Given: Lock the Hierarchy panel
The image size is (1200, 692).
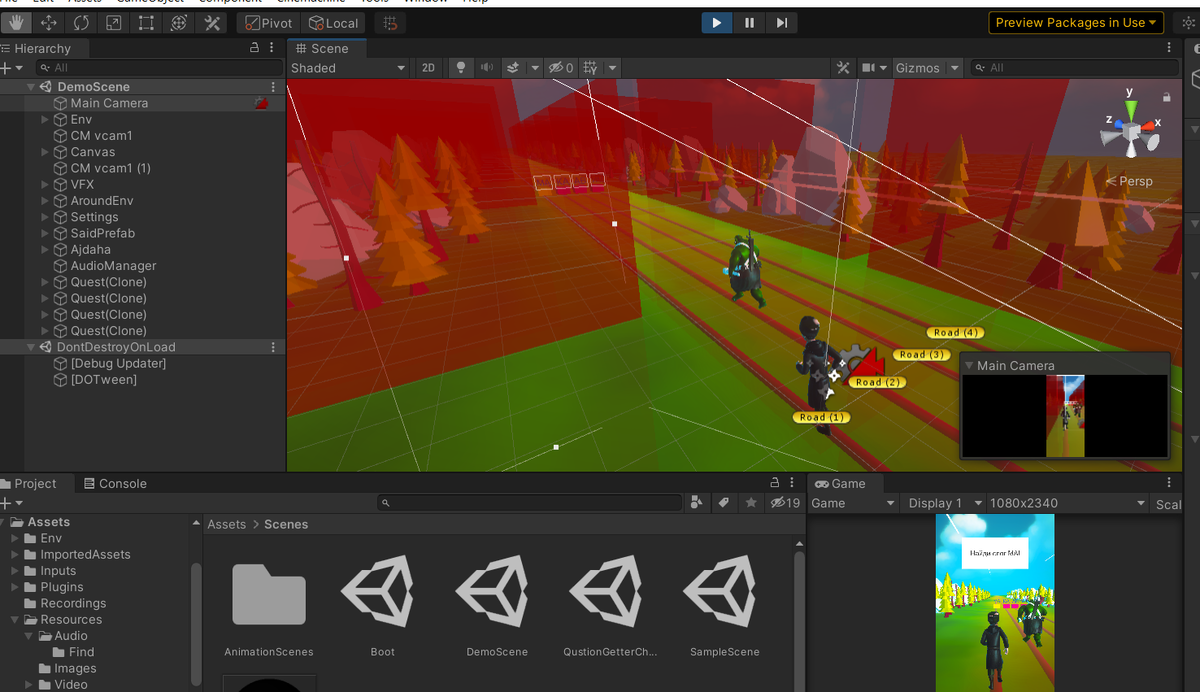Looking at the screenshot, I should pos(255,48).
